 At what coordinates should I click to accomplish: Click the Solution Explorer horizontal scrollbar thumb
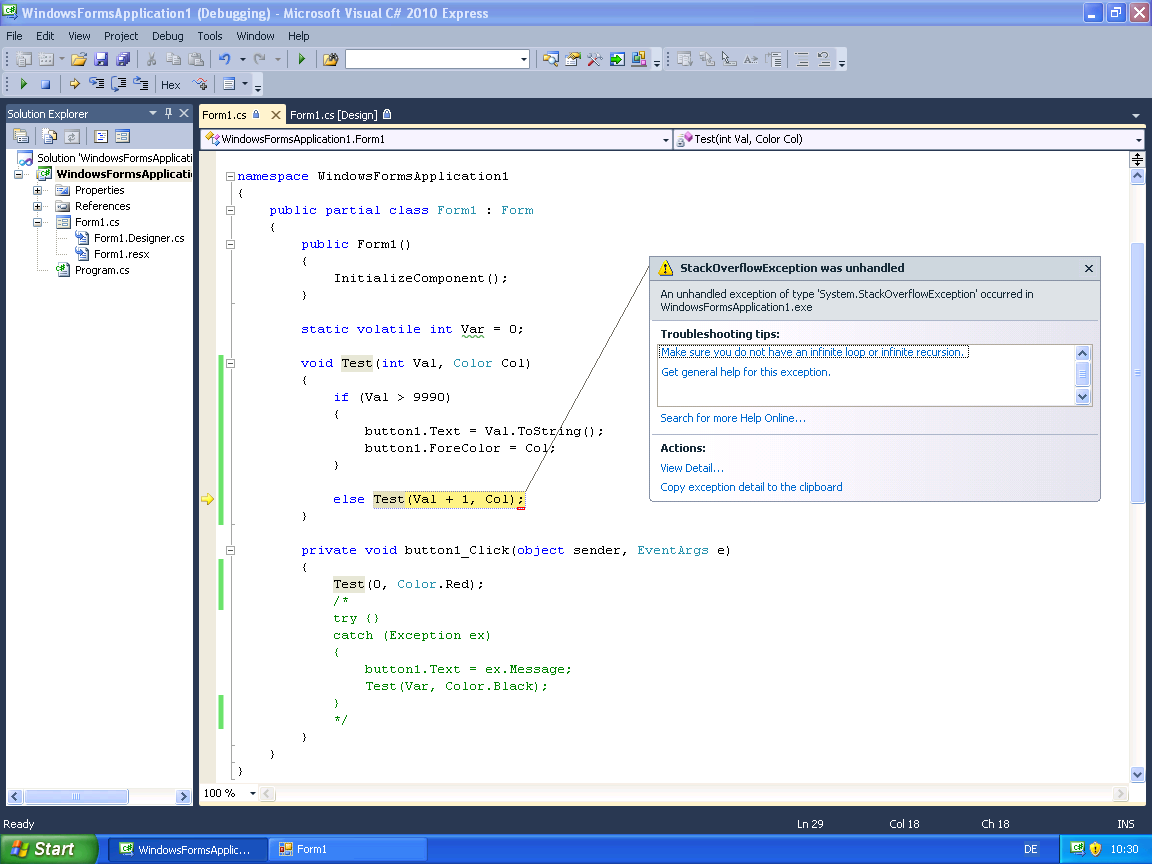coord(76,796)
